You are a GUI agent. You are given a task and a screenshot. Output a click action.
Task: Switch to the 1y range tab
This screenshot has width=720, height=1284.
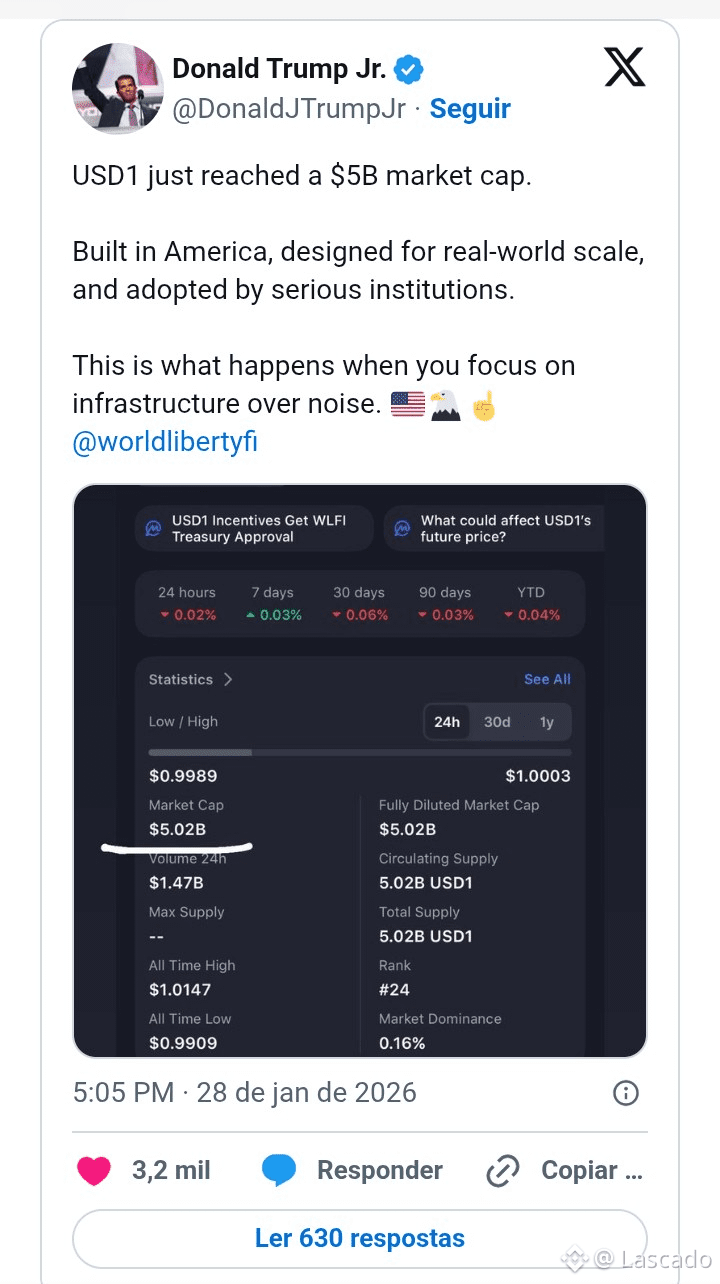point(546,722)
